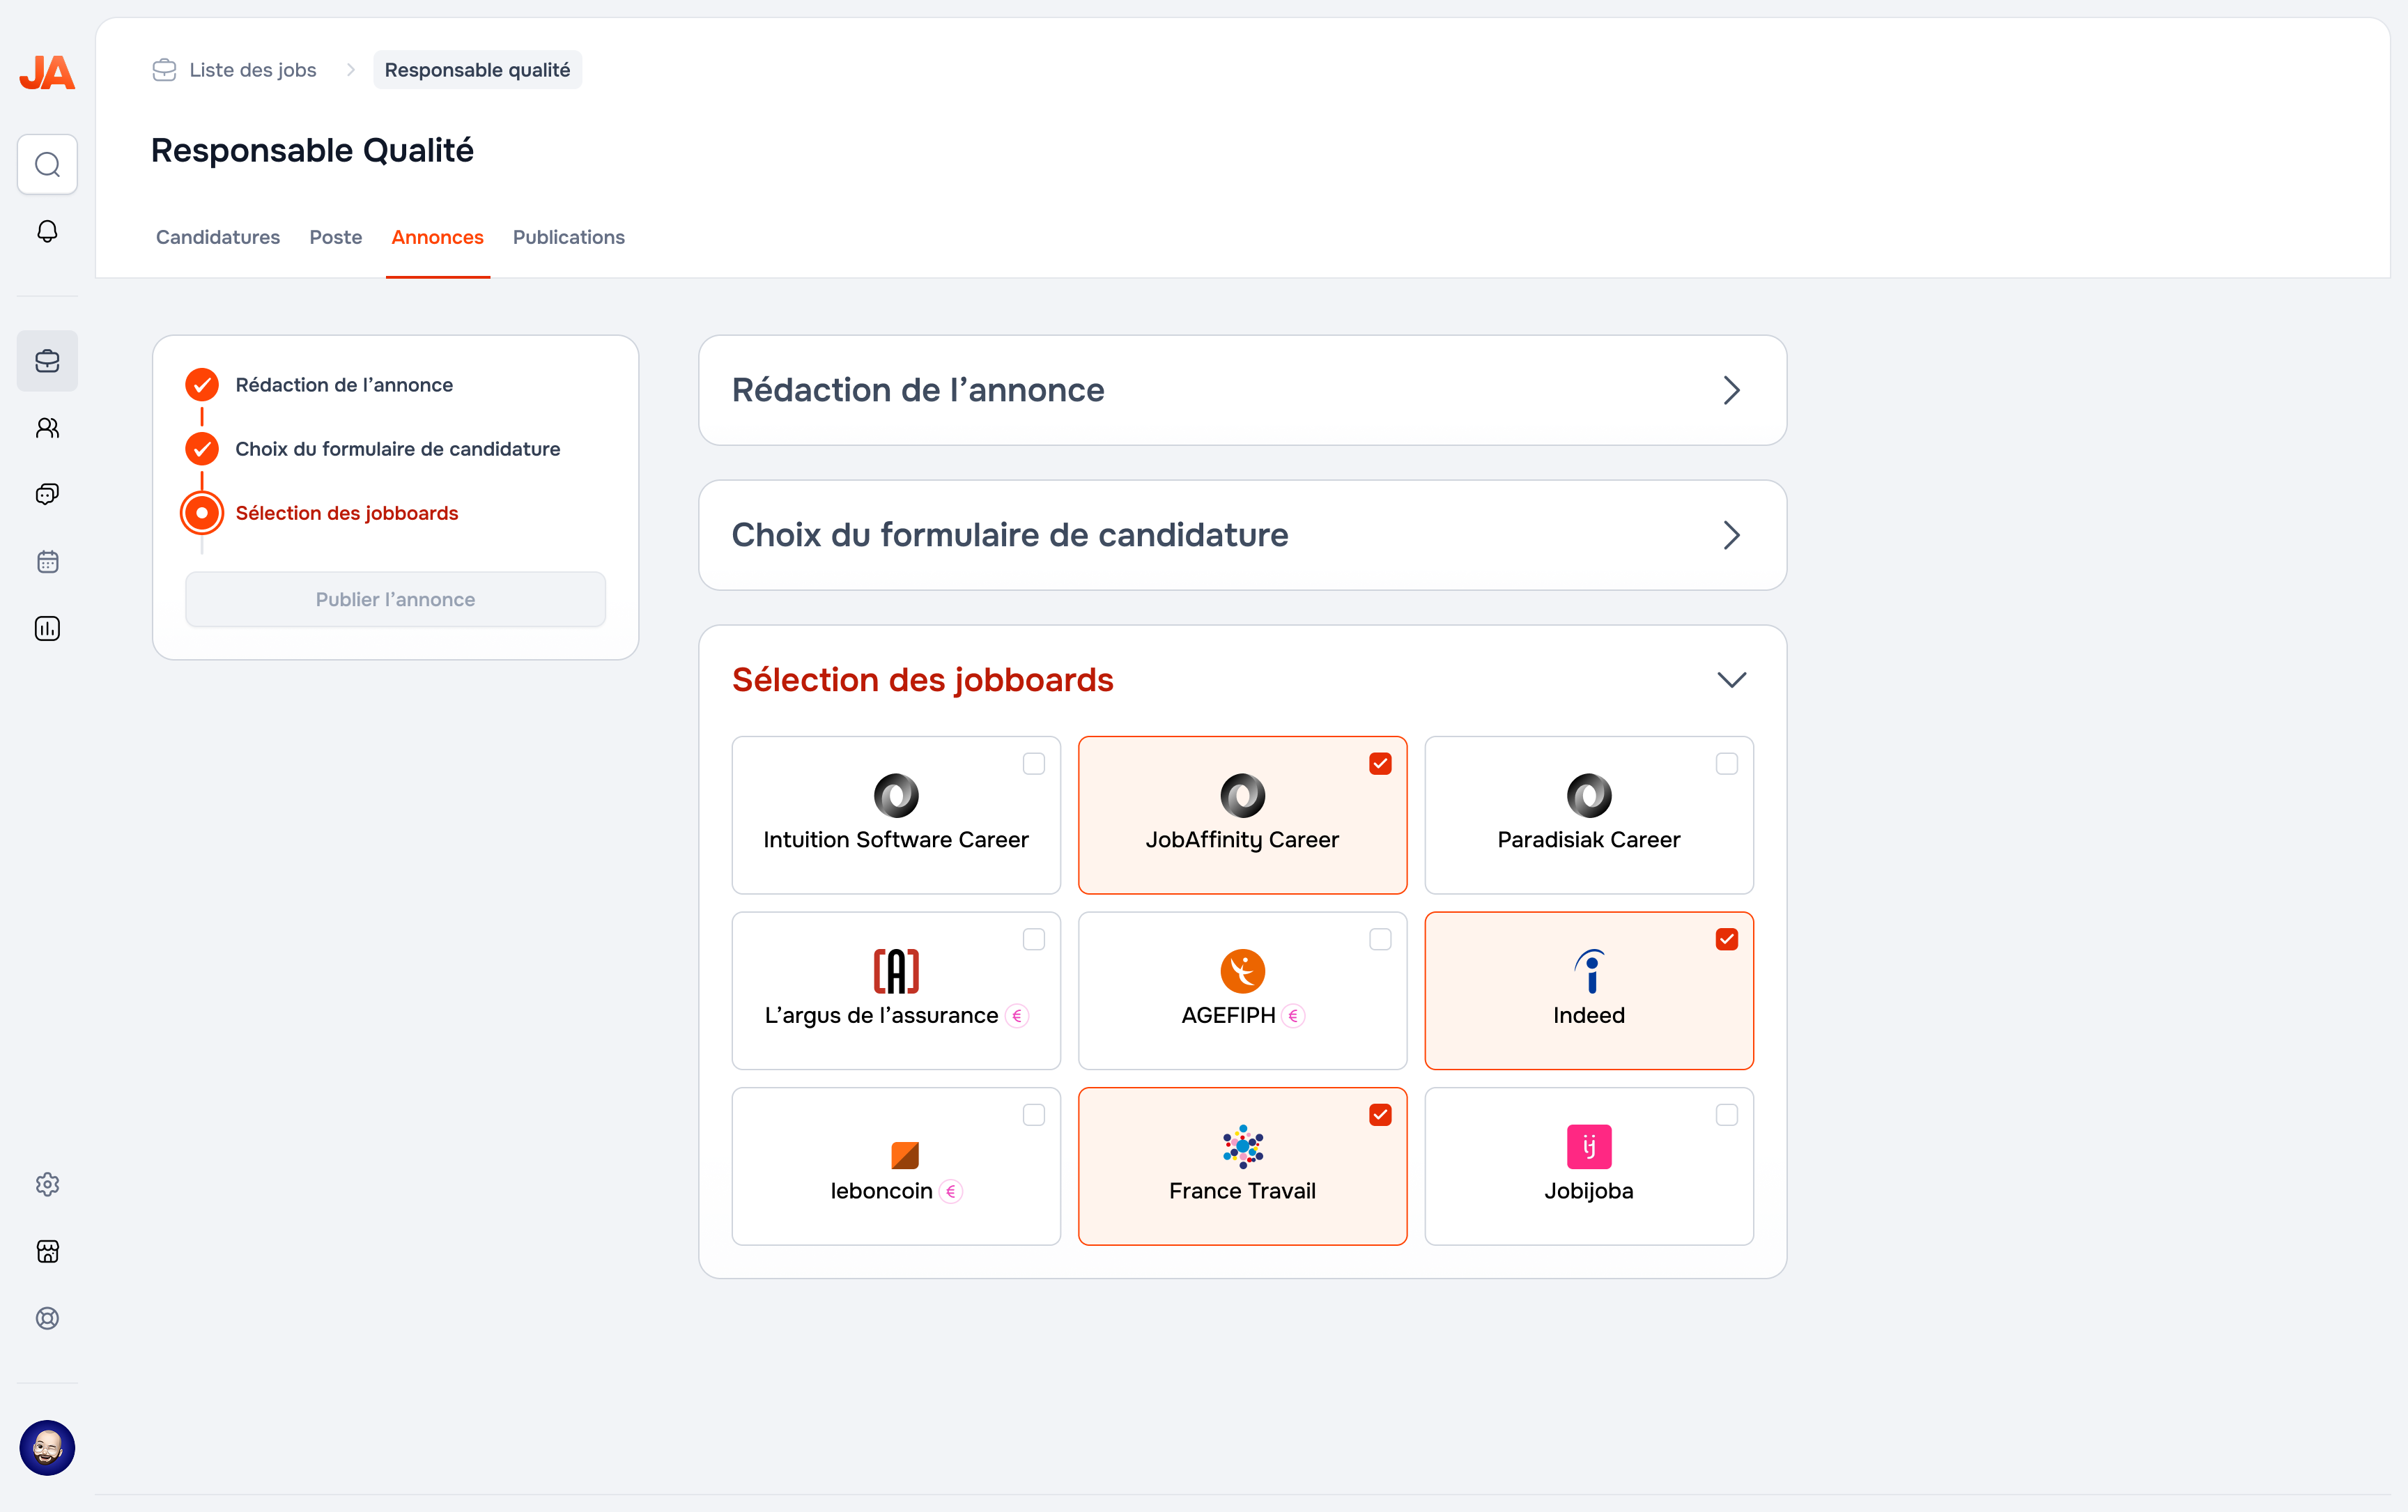Enable the AGEFIPH jobboard checkbox
This screenshot has width=2408, height=1512.
tap(1380, 938)
